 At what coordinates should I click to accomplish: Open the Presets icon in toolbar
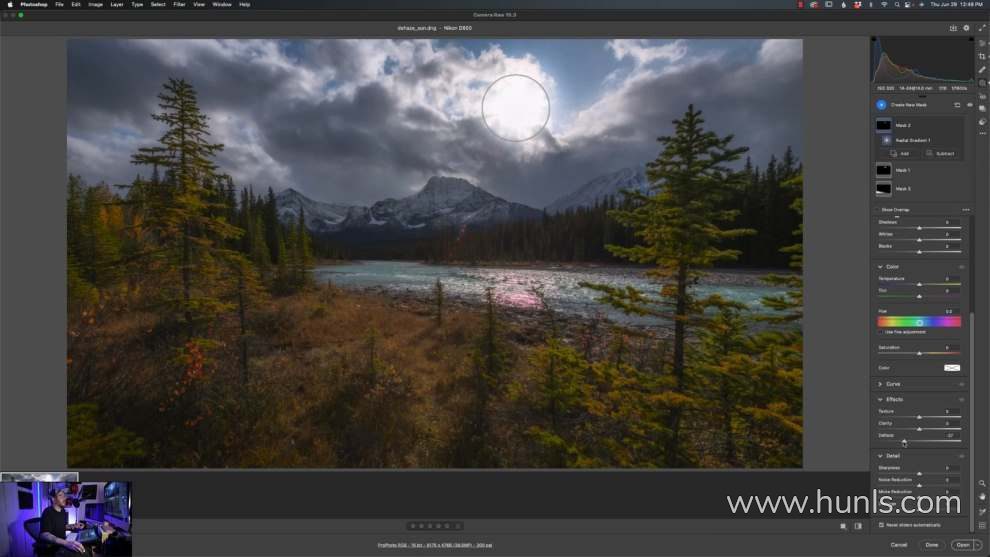click(x=982, y=122)
